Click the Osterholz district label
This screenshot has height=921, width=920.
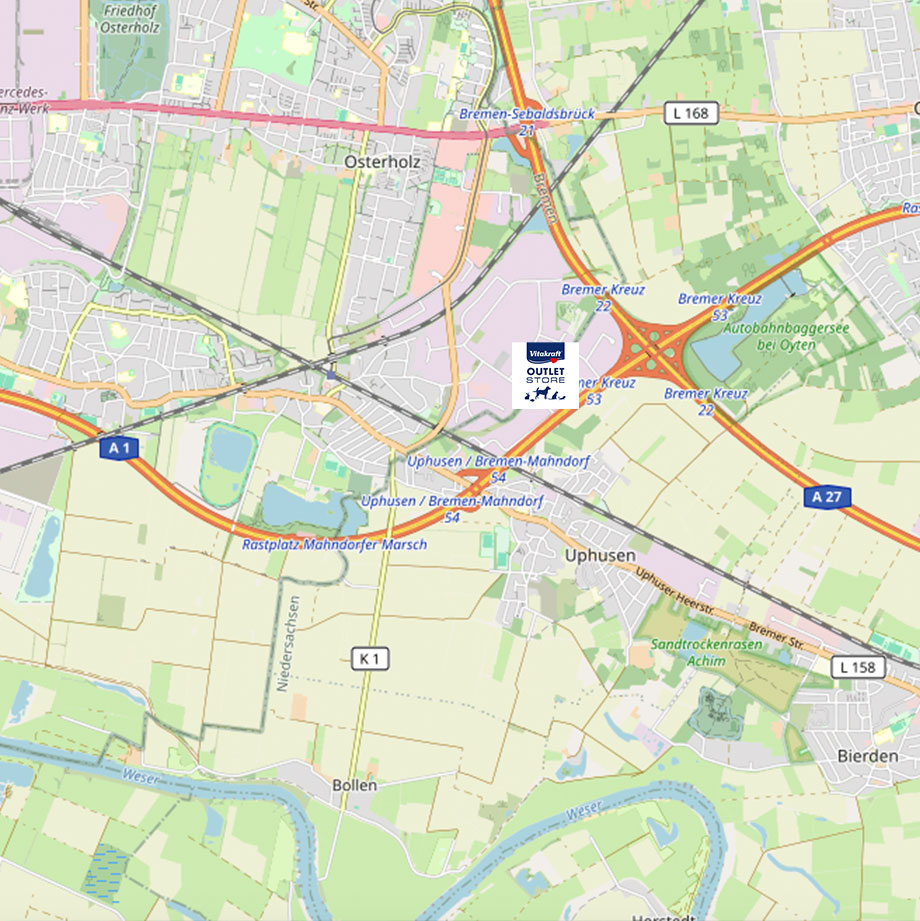(382, 162)
